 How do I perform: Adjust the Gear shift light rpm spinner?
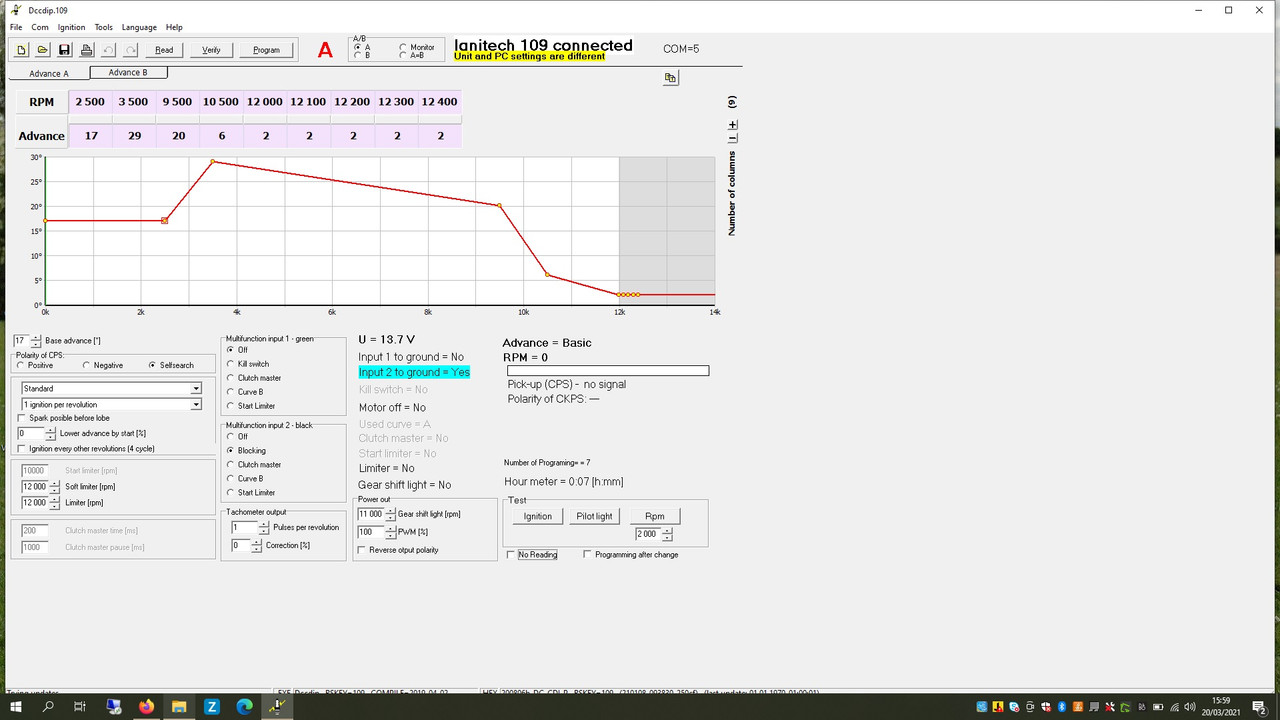coord(390,514)
